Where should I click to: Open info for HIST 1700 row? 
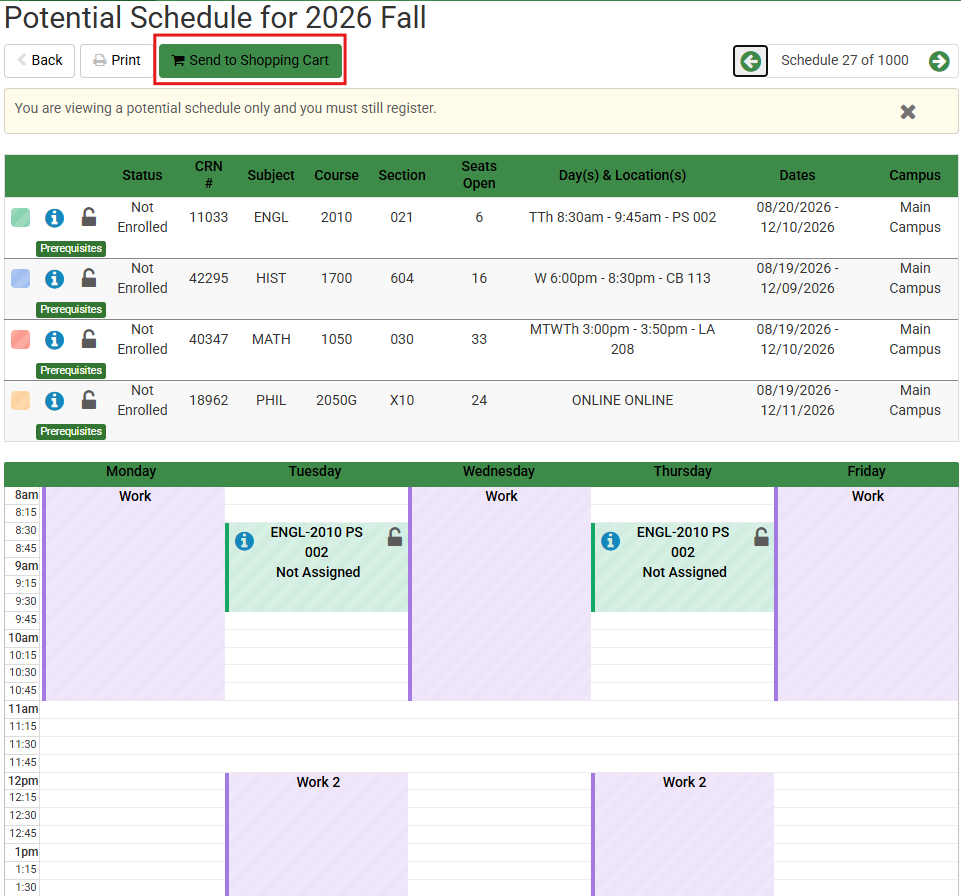(55, 279)
